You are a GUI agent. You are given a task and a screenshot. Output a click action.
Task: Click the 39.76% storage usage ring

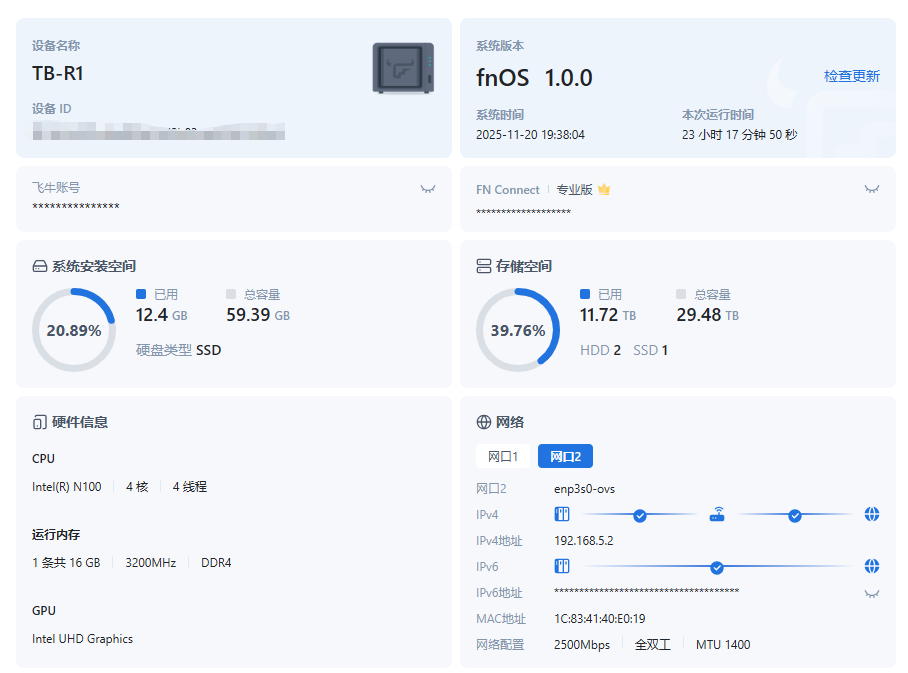(517, 330)
